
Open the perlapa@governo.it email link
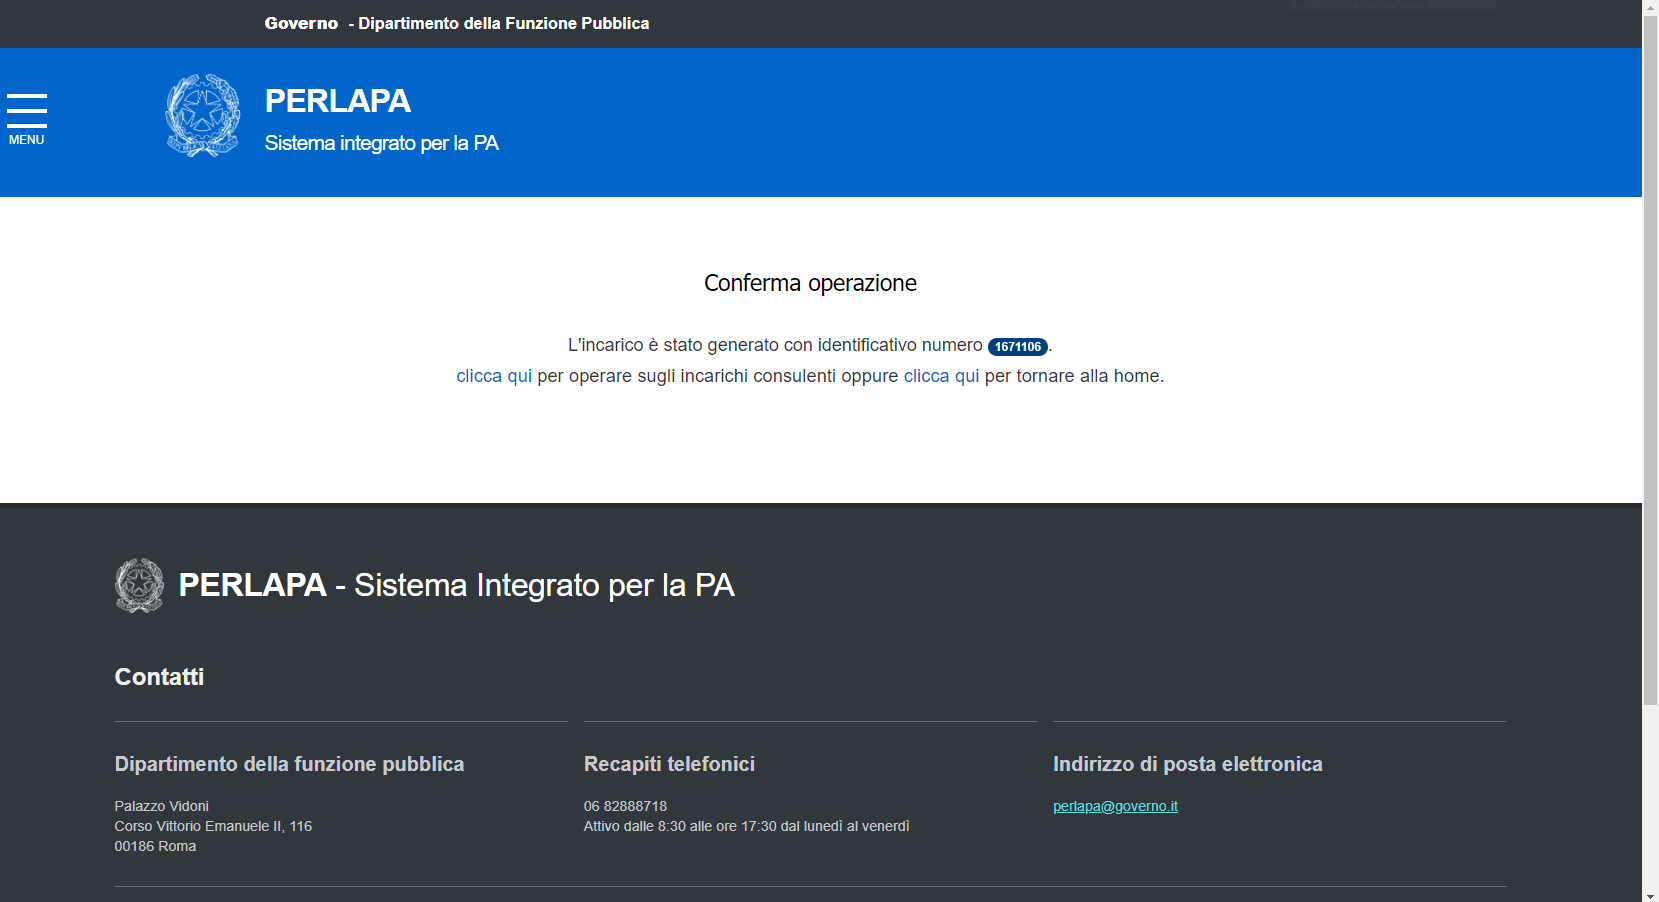[1115, 806]
